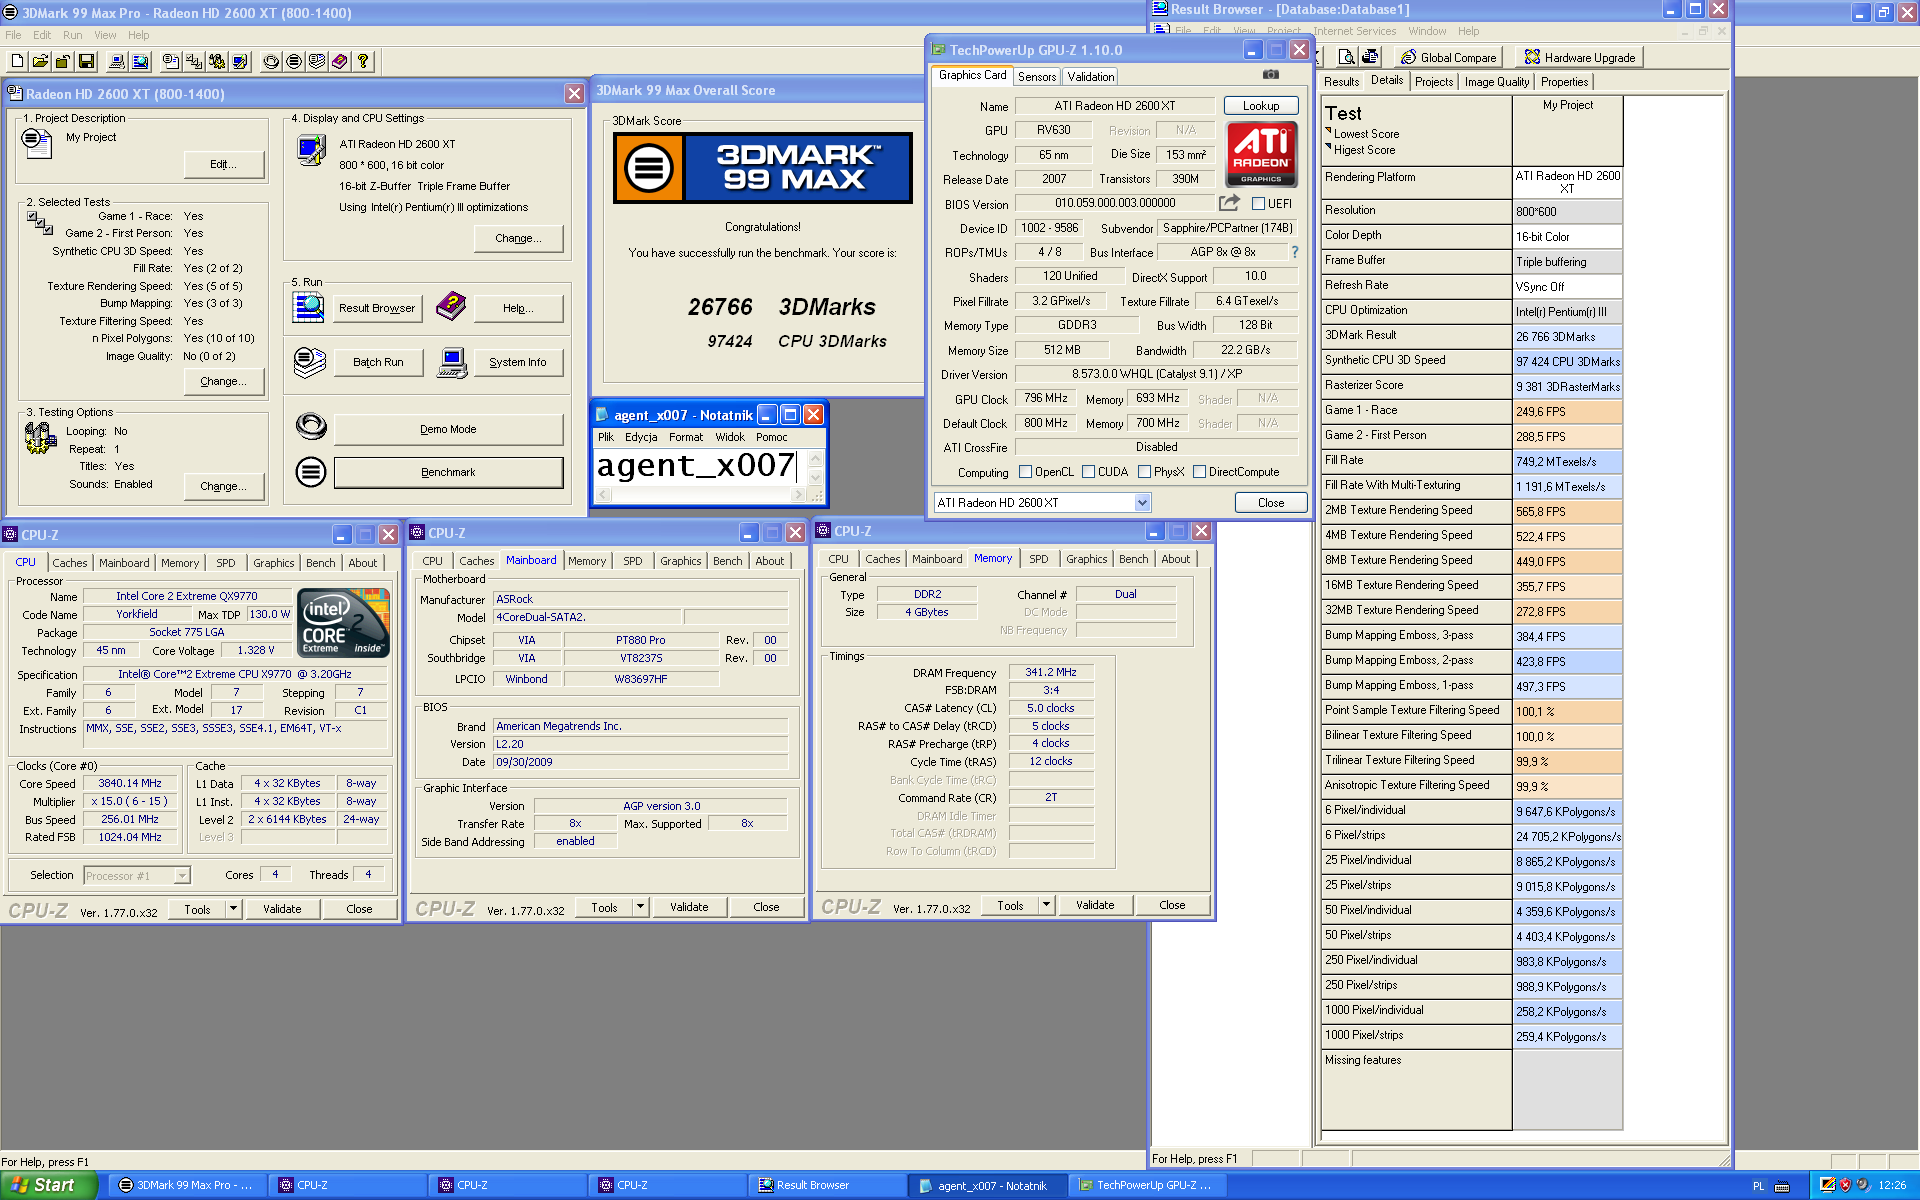This screenshot has height=1200, width=1920.
Task: Switch to TechPowerUp GPU-Z in the taskbar
Action: click(1146, 1185)
